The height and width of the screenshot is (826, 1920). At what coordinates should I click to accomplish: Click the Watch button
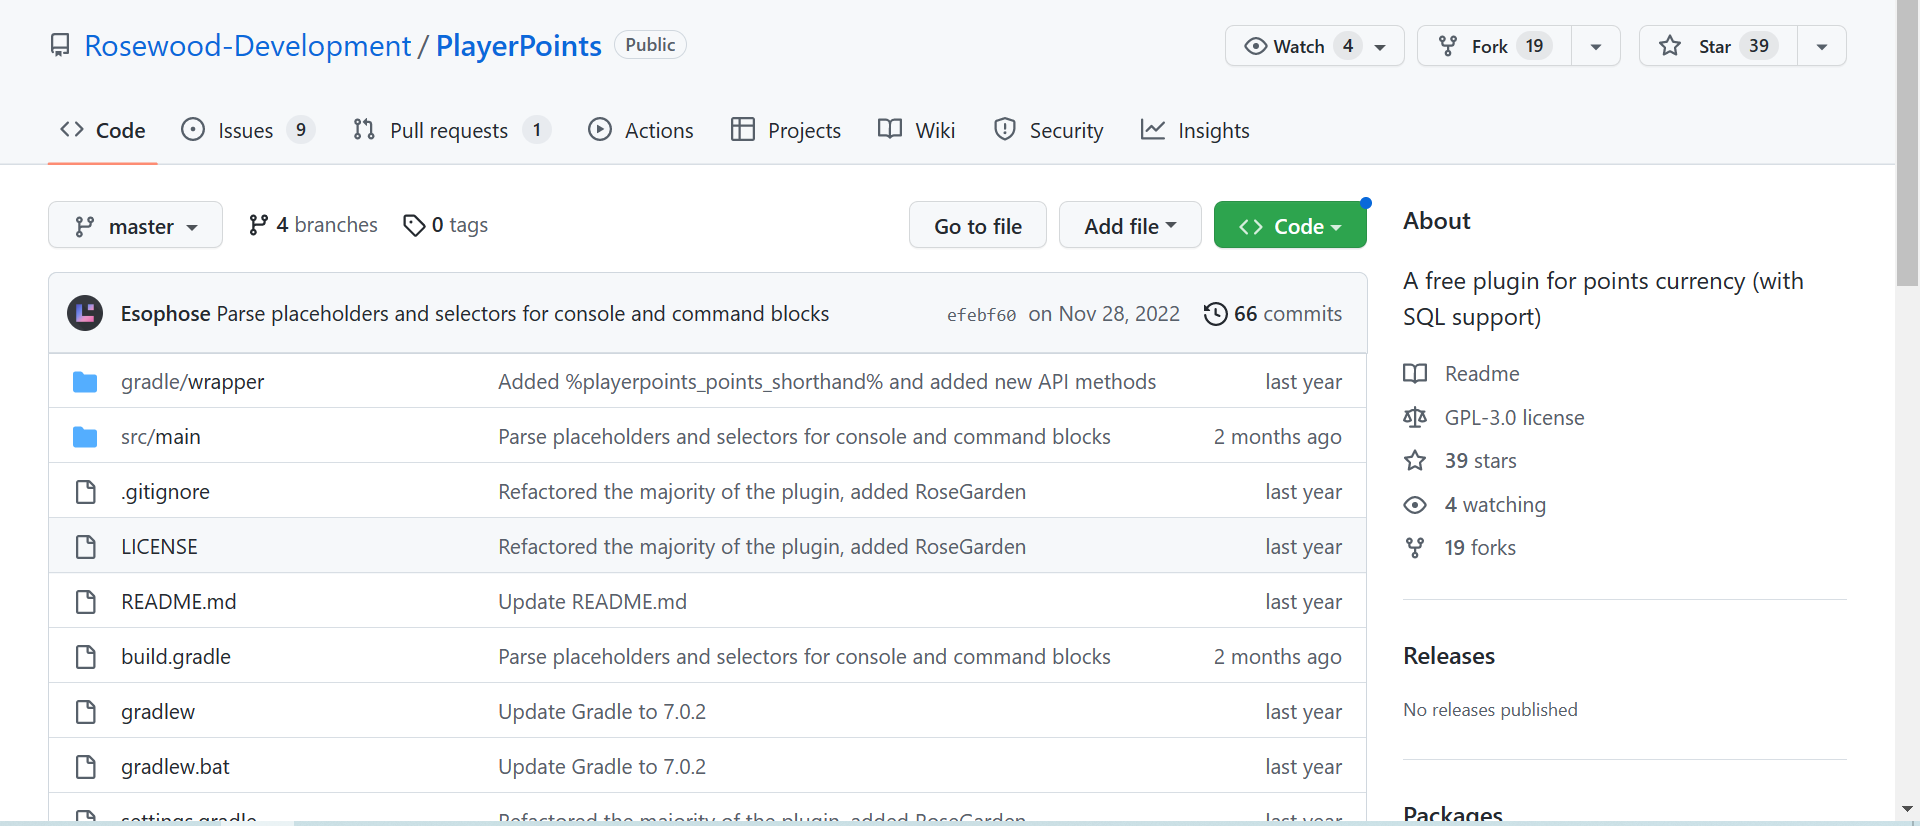click(1314, 46)
